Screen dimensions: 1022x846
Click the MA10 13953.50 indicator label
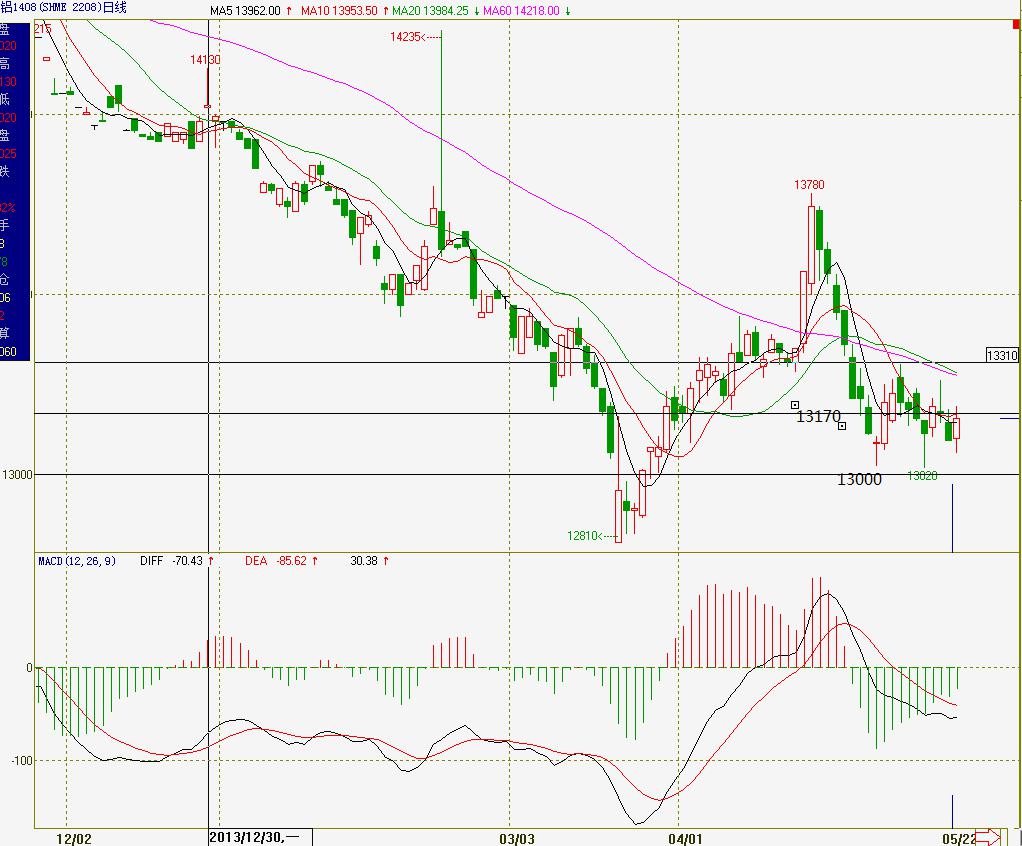(x=339, y=11)
